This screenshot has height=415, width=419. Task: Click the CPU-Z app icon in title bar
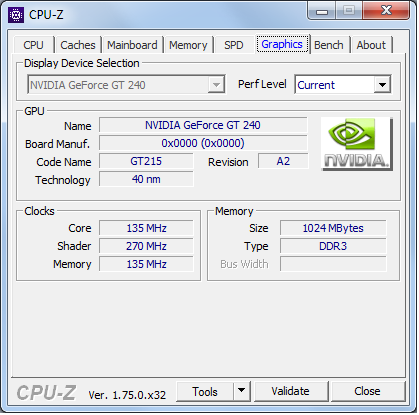click(x=16, y=15)
